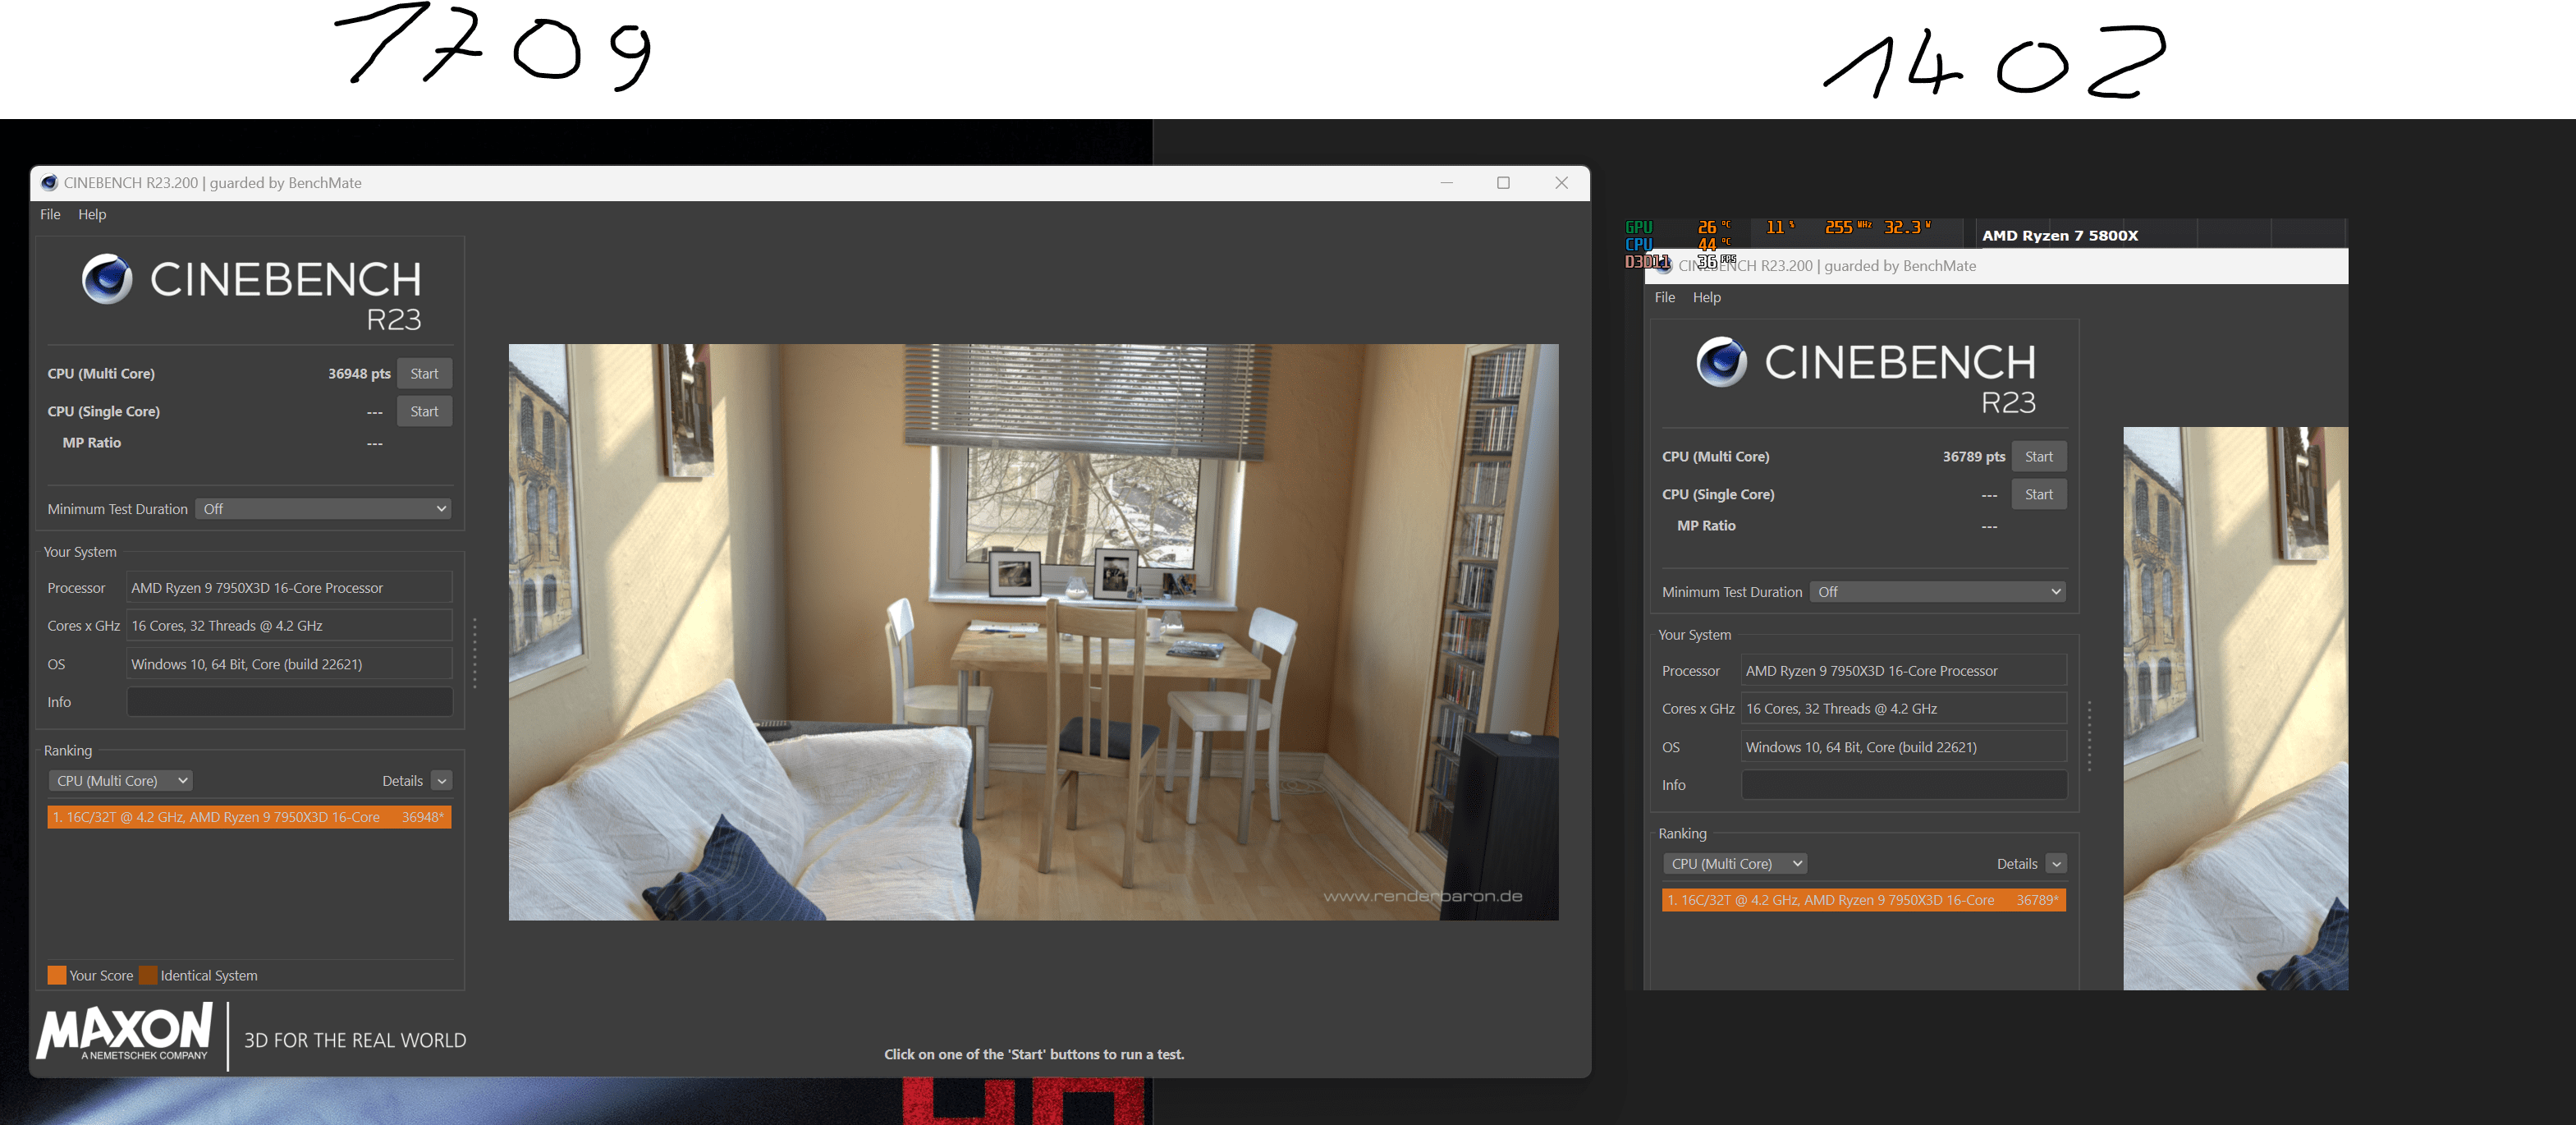This screenshot has width=2576, height=1125.
Task: Click orange Your Score legend swatch
Action: click(57, 975)
